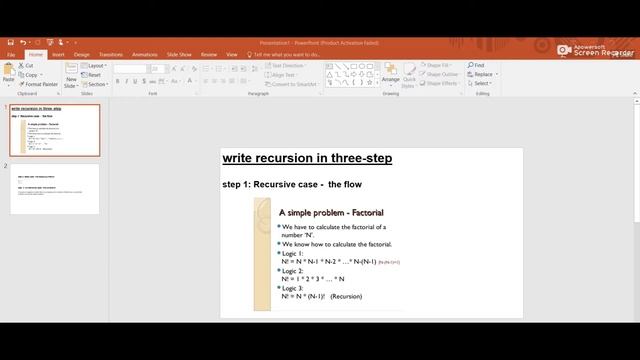Expand the Shapes gallery more arrow
Viewport: 640px width, 360px height.
pyautogui.click(x=377, y=83)
